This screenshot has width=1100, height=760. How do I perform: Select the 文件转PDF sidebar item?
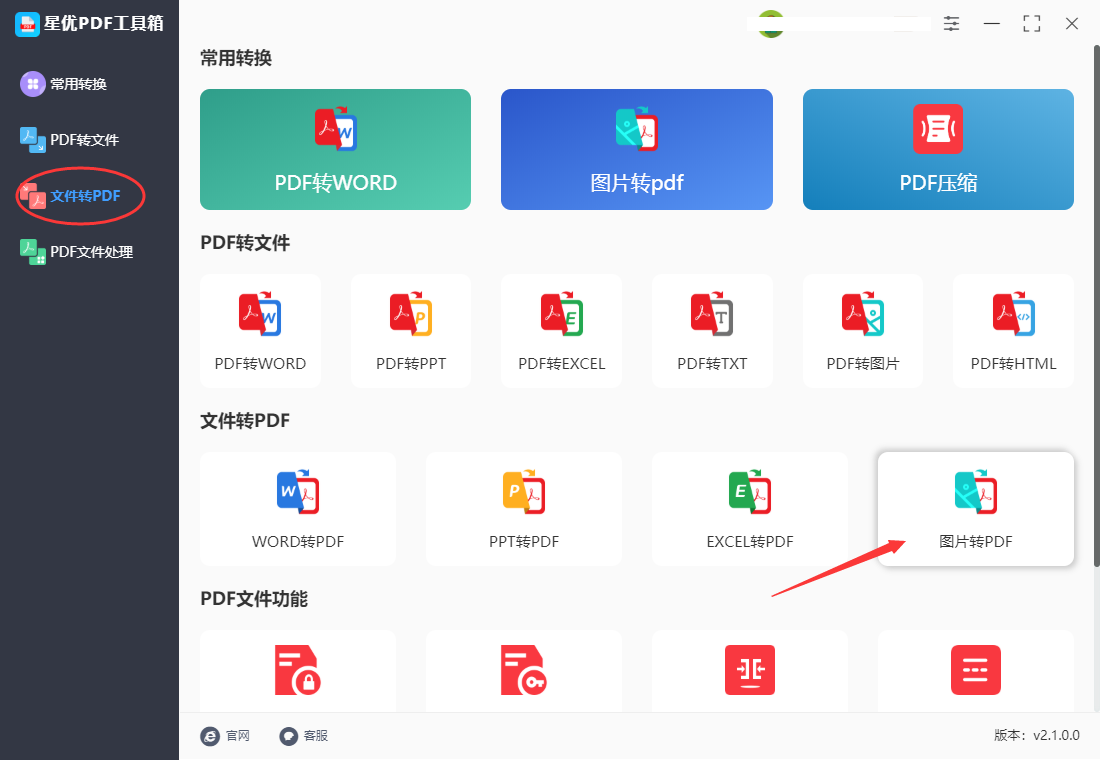pyautogui.click(x=70, y=196)
